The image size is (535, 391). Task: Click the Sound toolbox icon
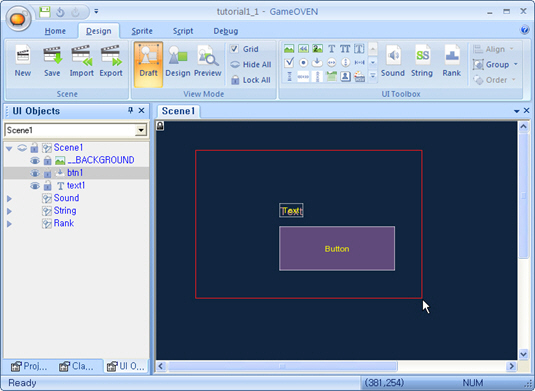(x=393, y=61)
